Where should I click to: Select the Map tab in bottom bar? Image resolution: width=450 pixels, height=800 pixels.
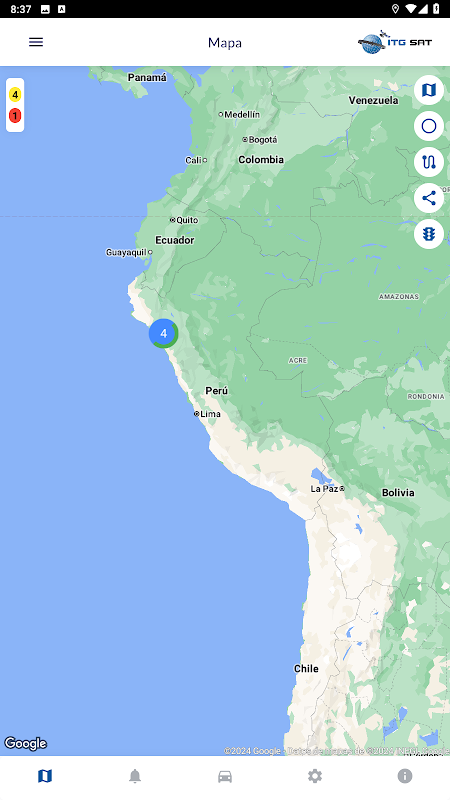(45, 776)
